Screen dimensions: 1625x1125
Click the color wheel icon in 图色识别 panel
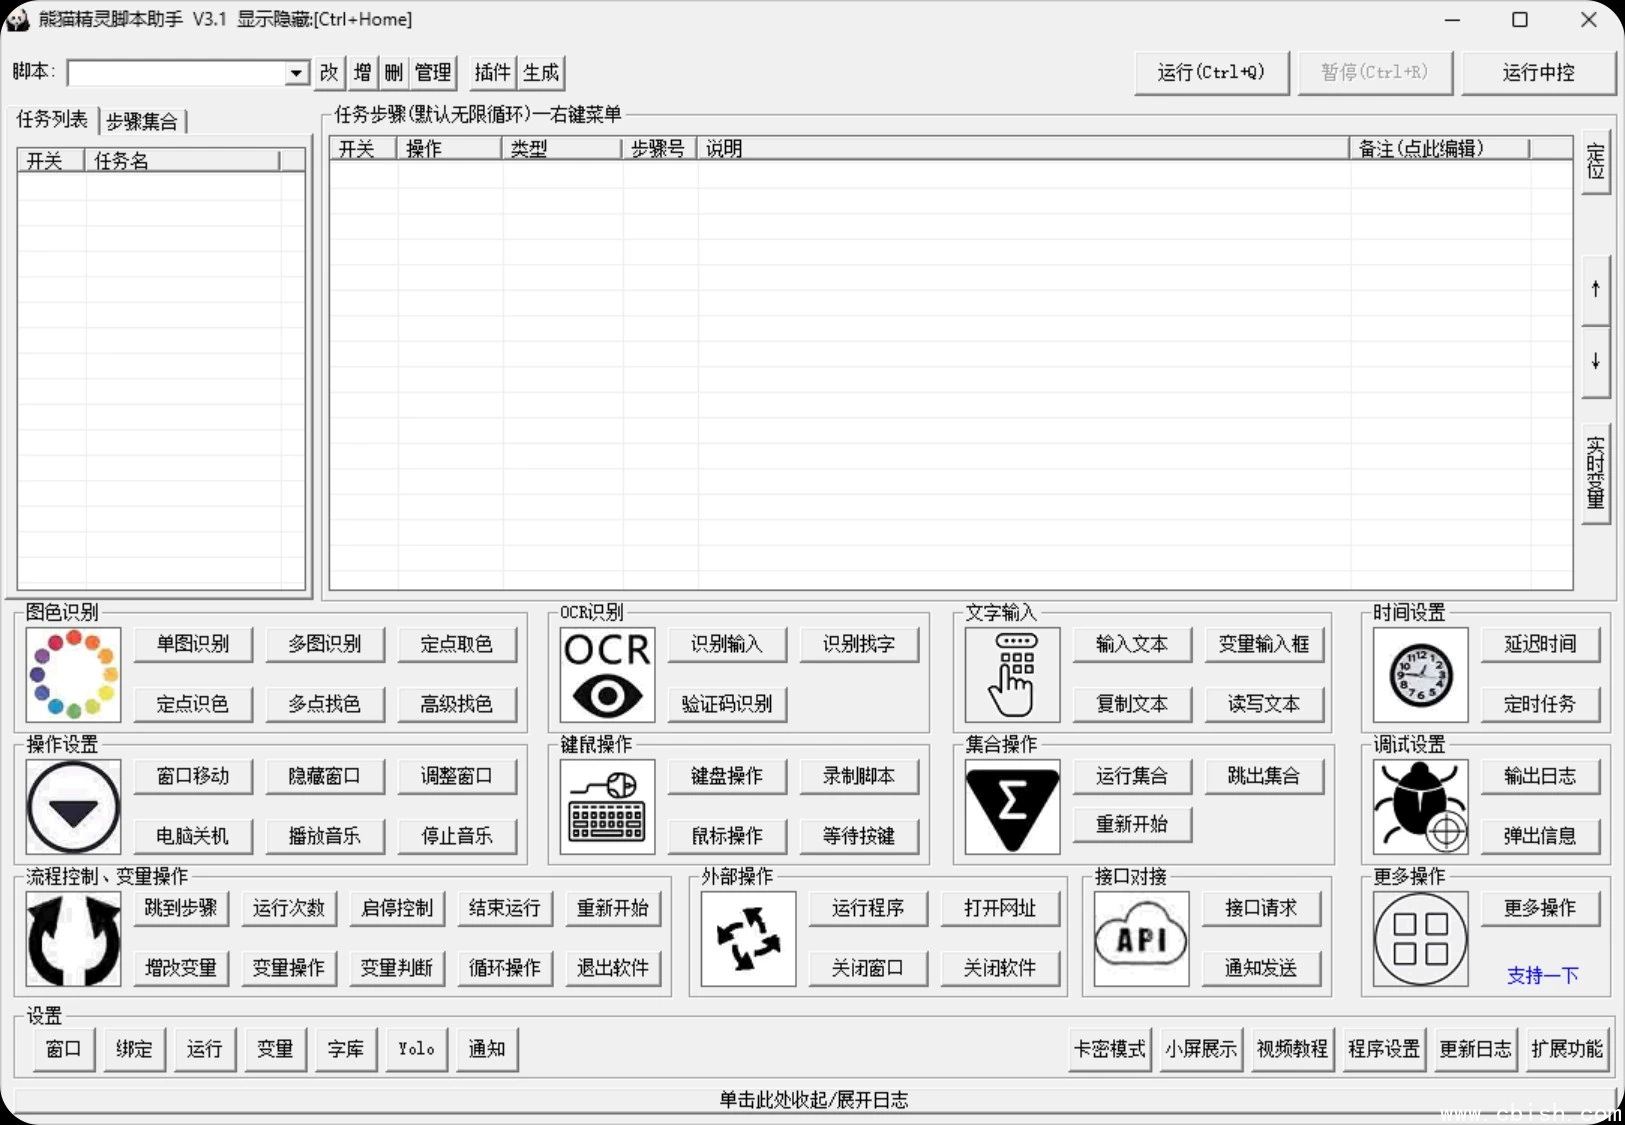pos(72,674)
